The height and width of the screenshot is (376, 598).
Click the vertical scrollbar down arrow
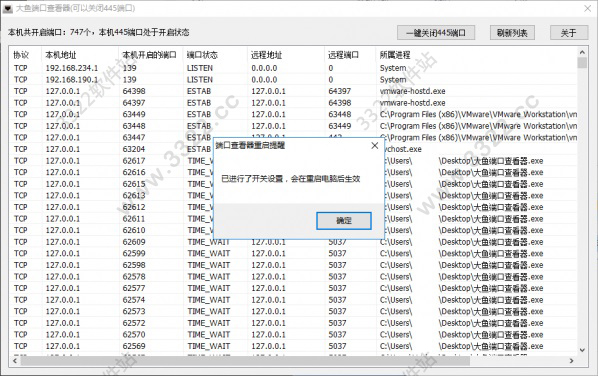[582, 350]
